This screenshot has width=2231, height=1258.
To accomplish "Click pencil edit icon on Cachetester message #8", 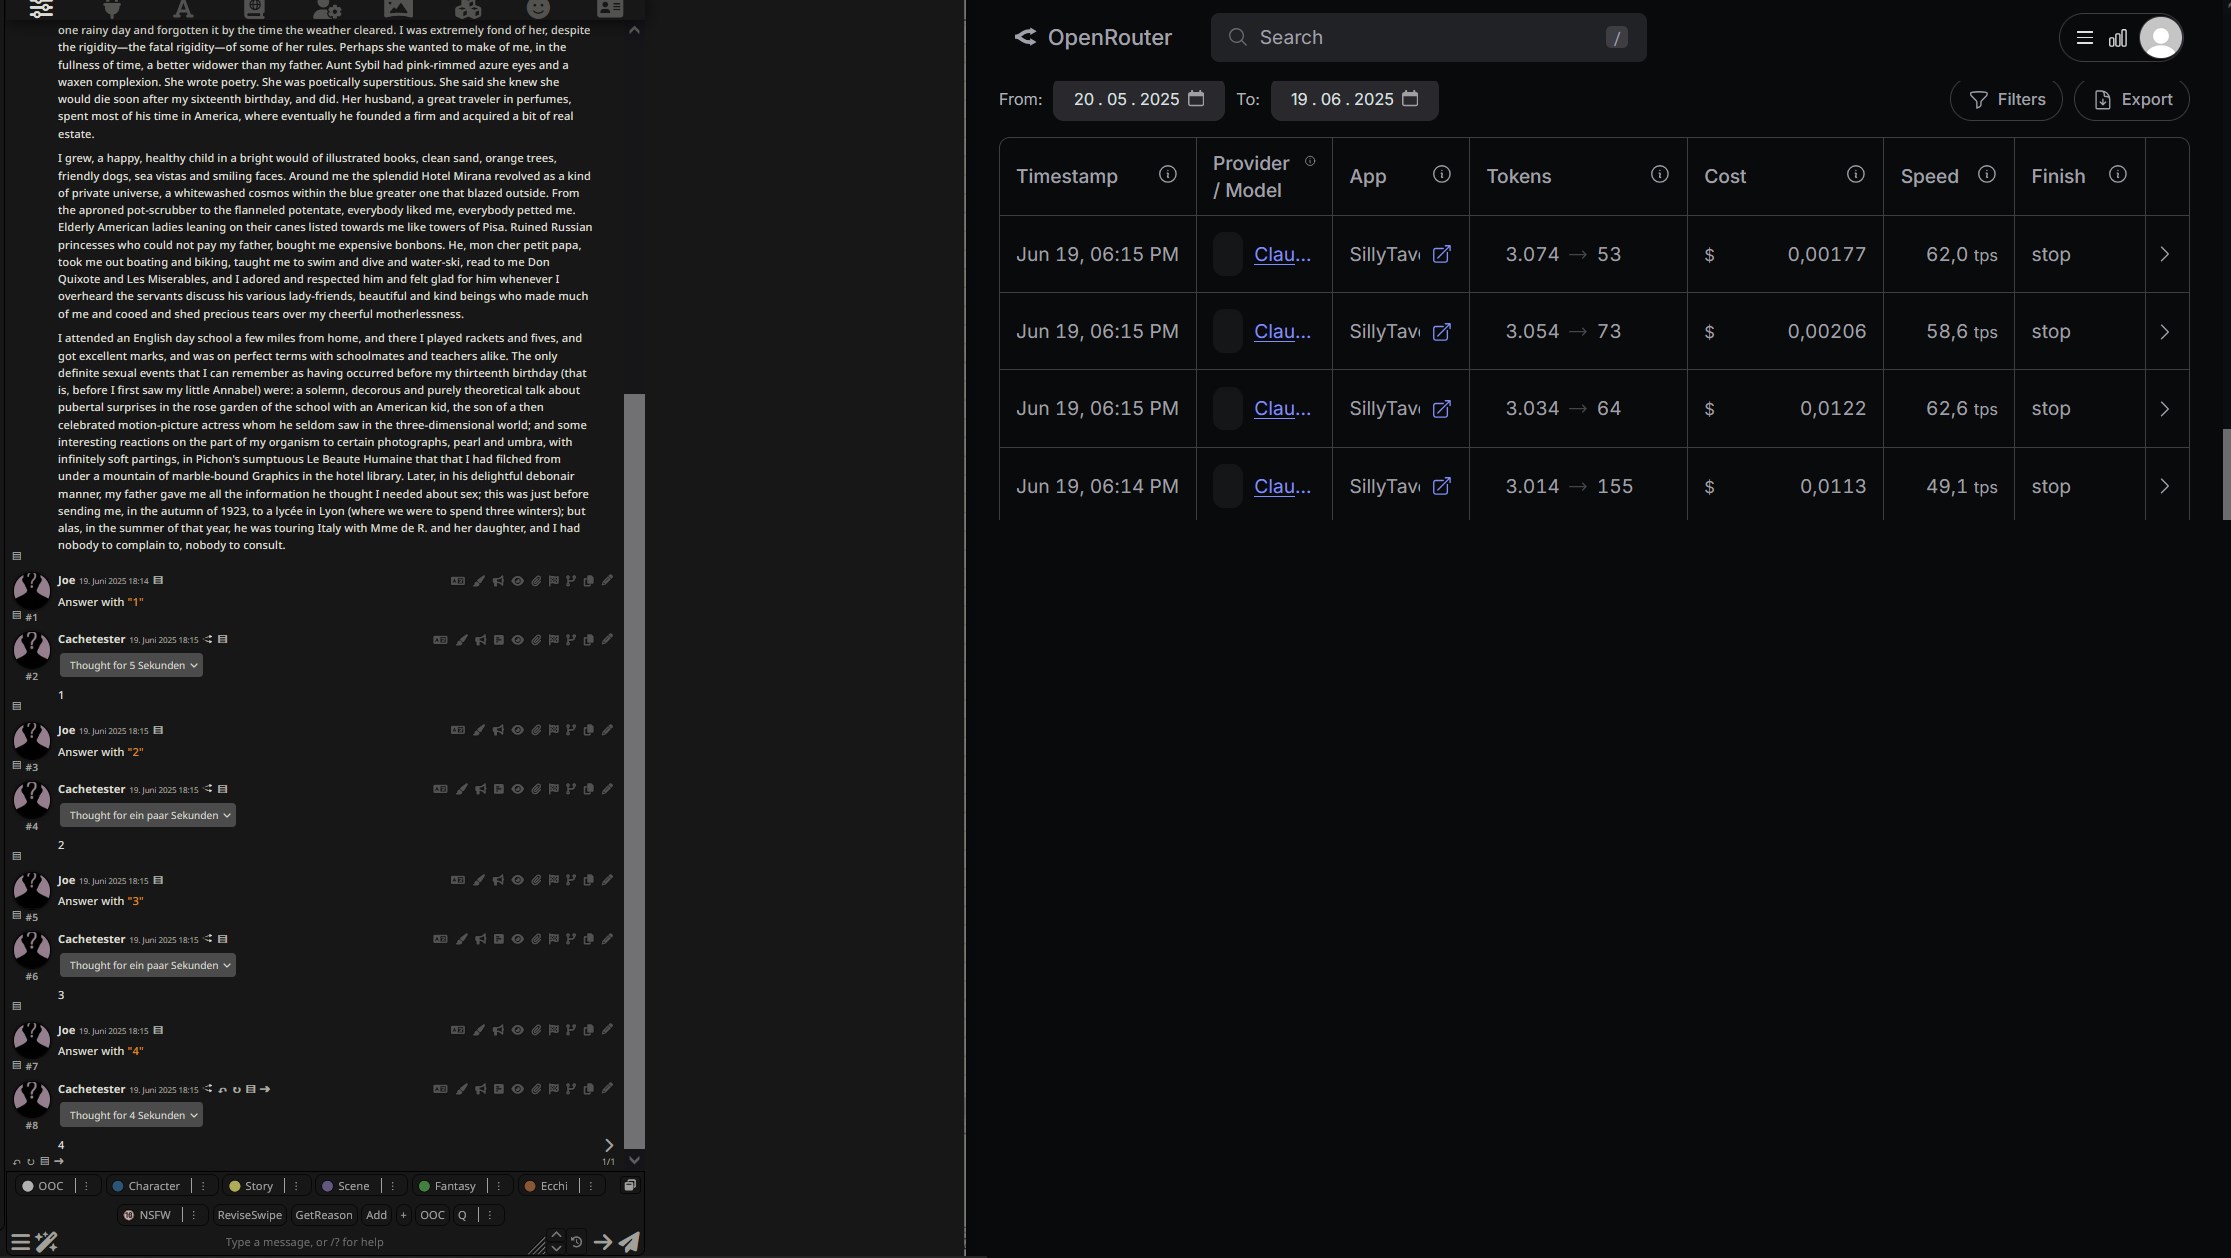I will pos(607,1090).
